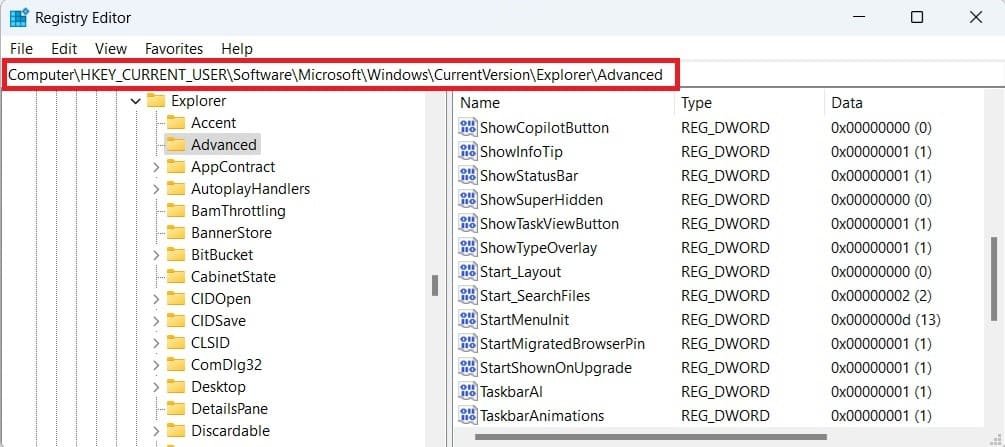Click ShowCopilotButton data value 0x00000000 (0)
This screenshot has width=1005, height=447.
[881, 128]
